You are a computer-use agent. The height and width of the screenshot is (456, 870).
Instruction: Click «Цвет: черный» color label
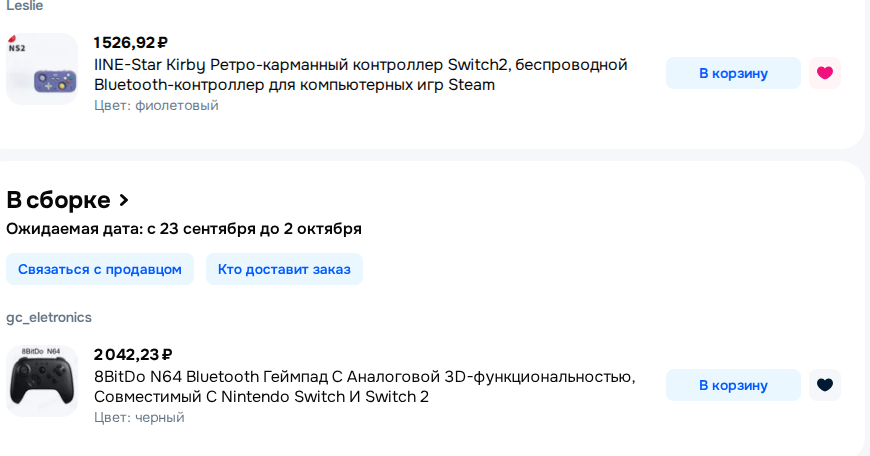pyautogui.click(x=139, y=417)
